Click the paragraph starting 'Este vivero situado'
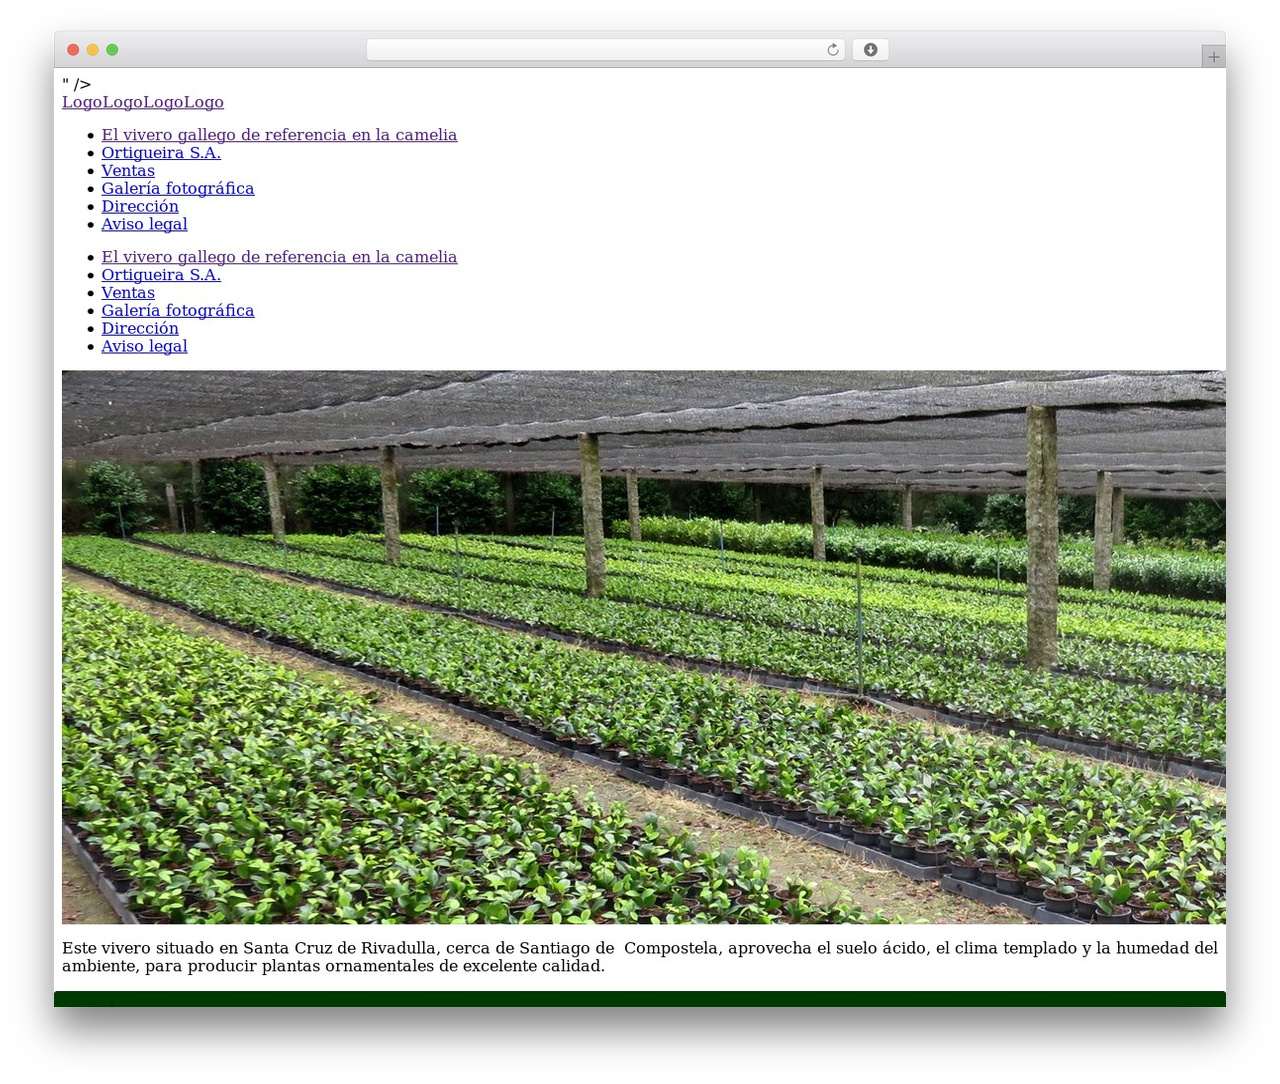Image resolution: width=1280 pixels, height=1084 pixels. (x=640, y=957)
